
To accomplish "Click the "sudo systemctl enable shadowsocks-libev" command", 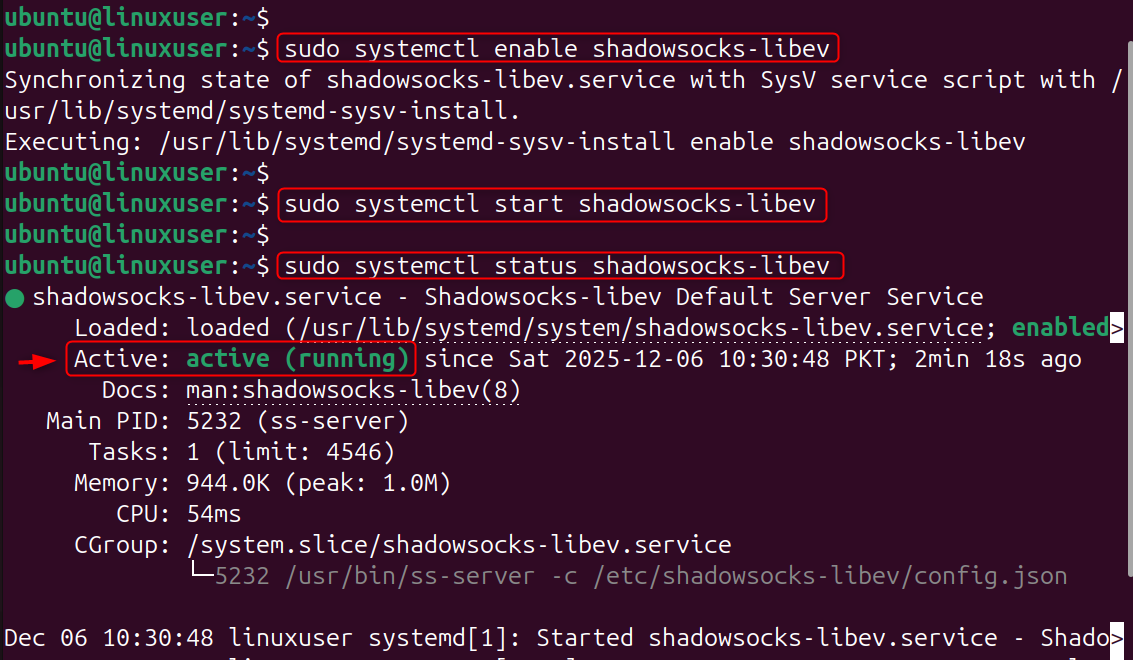I will point(557,49).
